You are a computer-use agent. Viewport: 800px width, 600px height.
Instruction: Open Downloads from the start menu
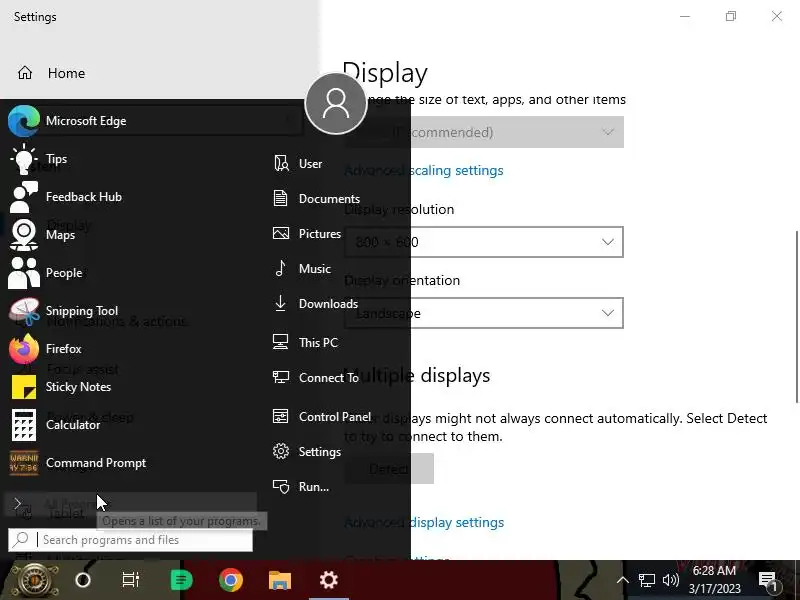pyautogui.click(x=315, y=304)
